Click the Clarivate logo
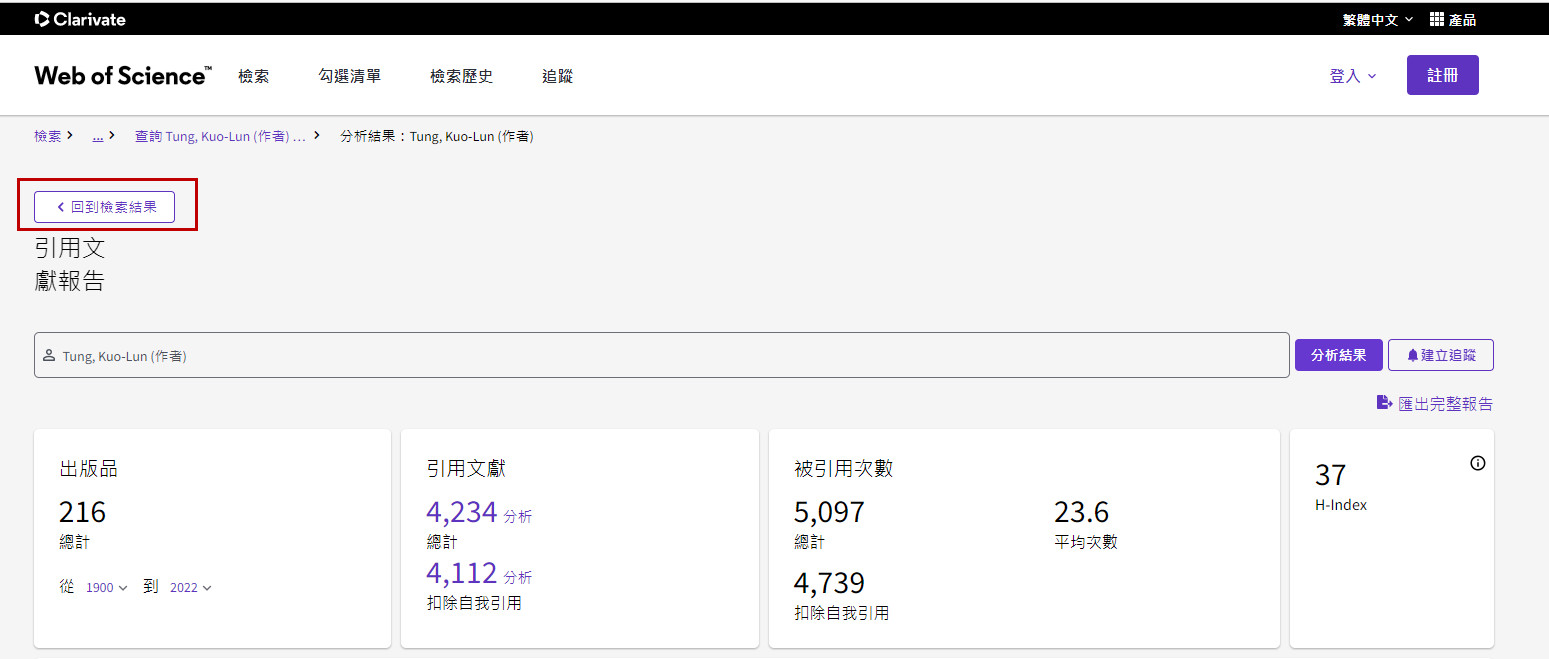Viewport: 1549px width, 659px height. coord(80,19)
